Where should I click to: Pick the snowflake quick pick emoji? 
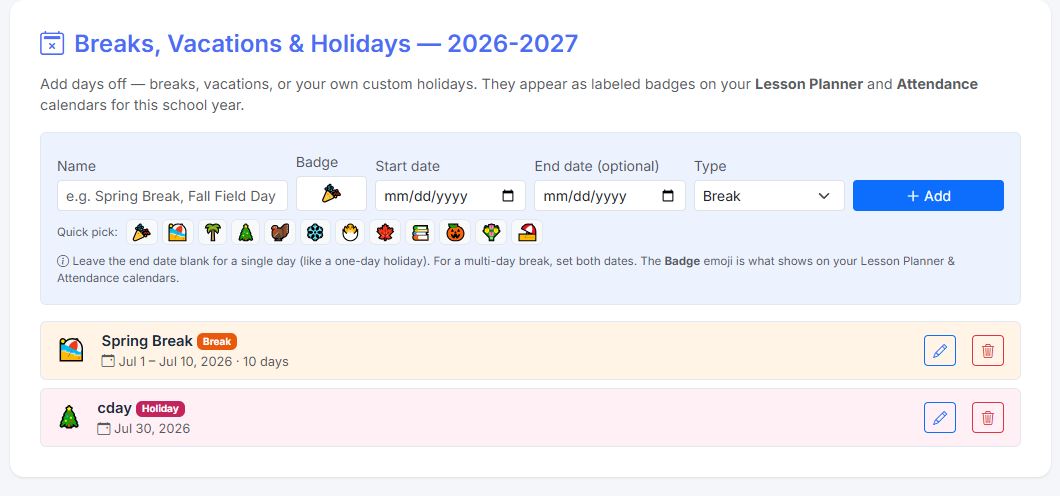point(315,233)
